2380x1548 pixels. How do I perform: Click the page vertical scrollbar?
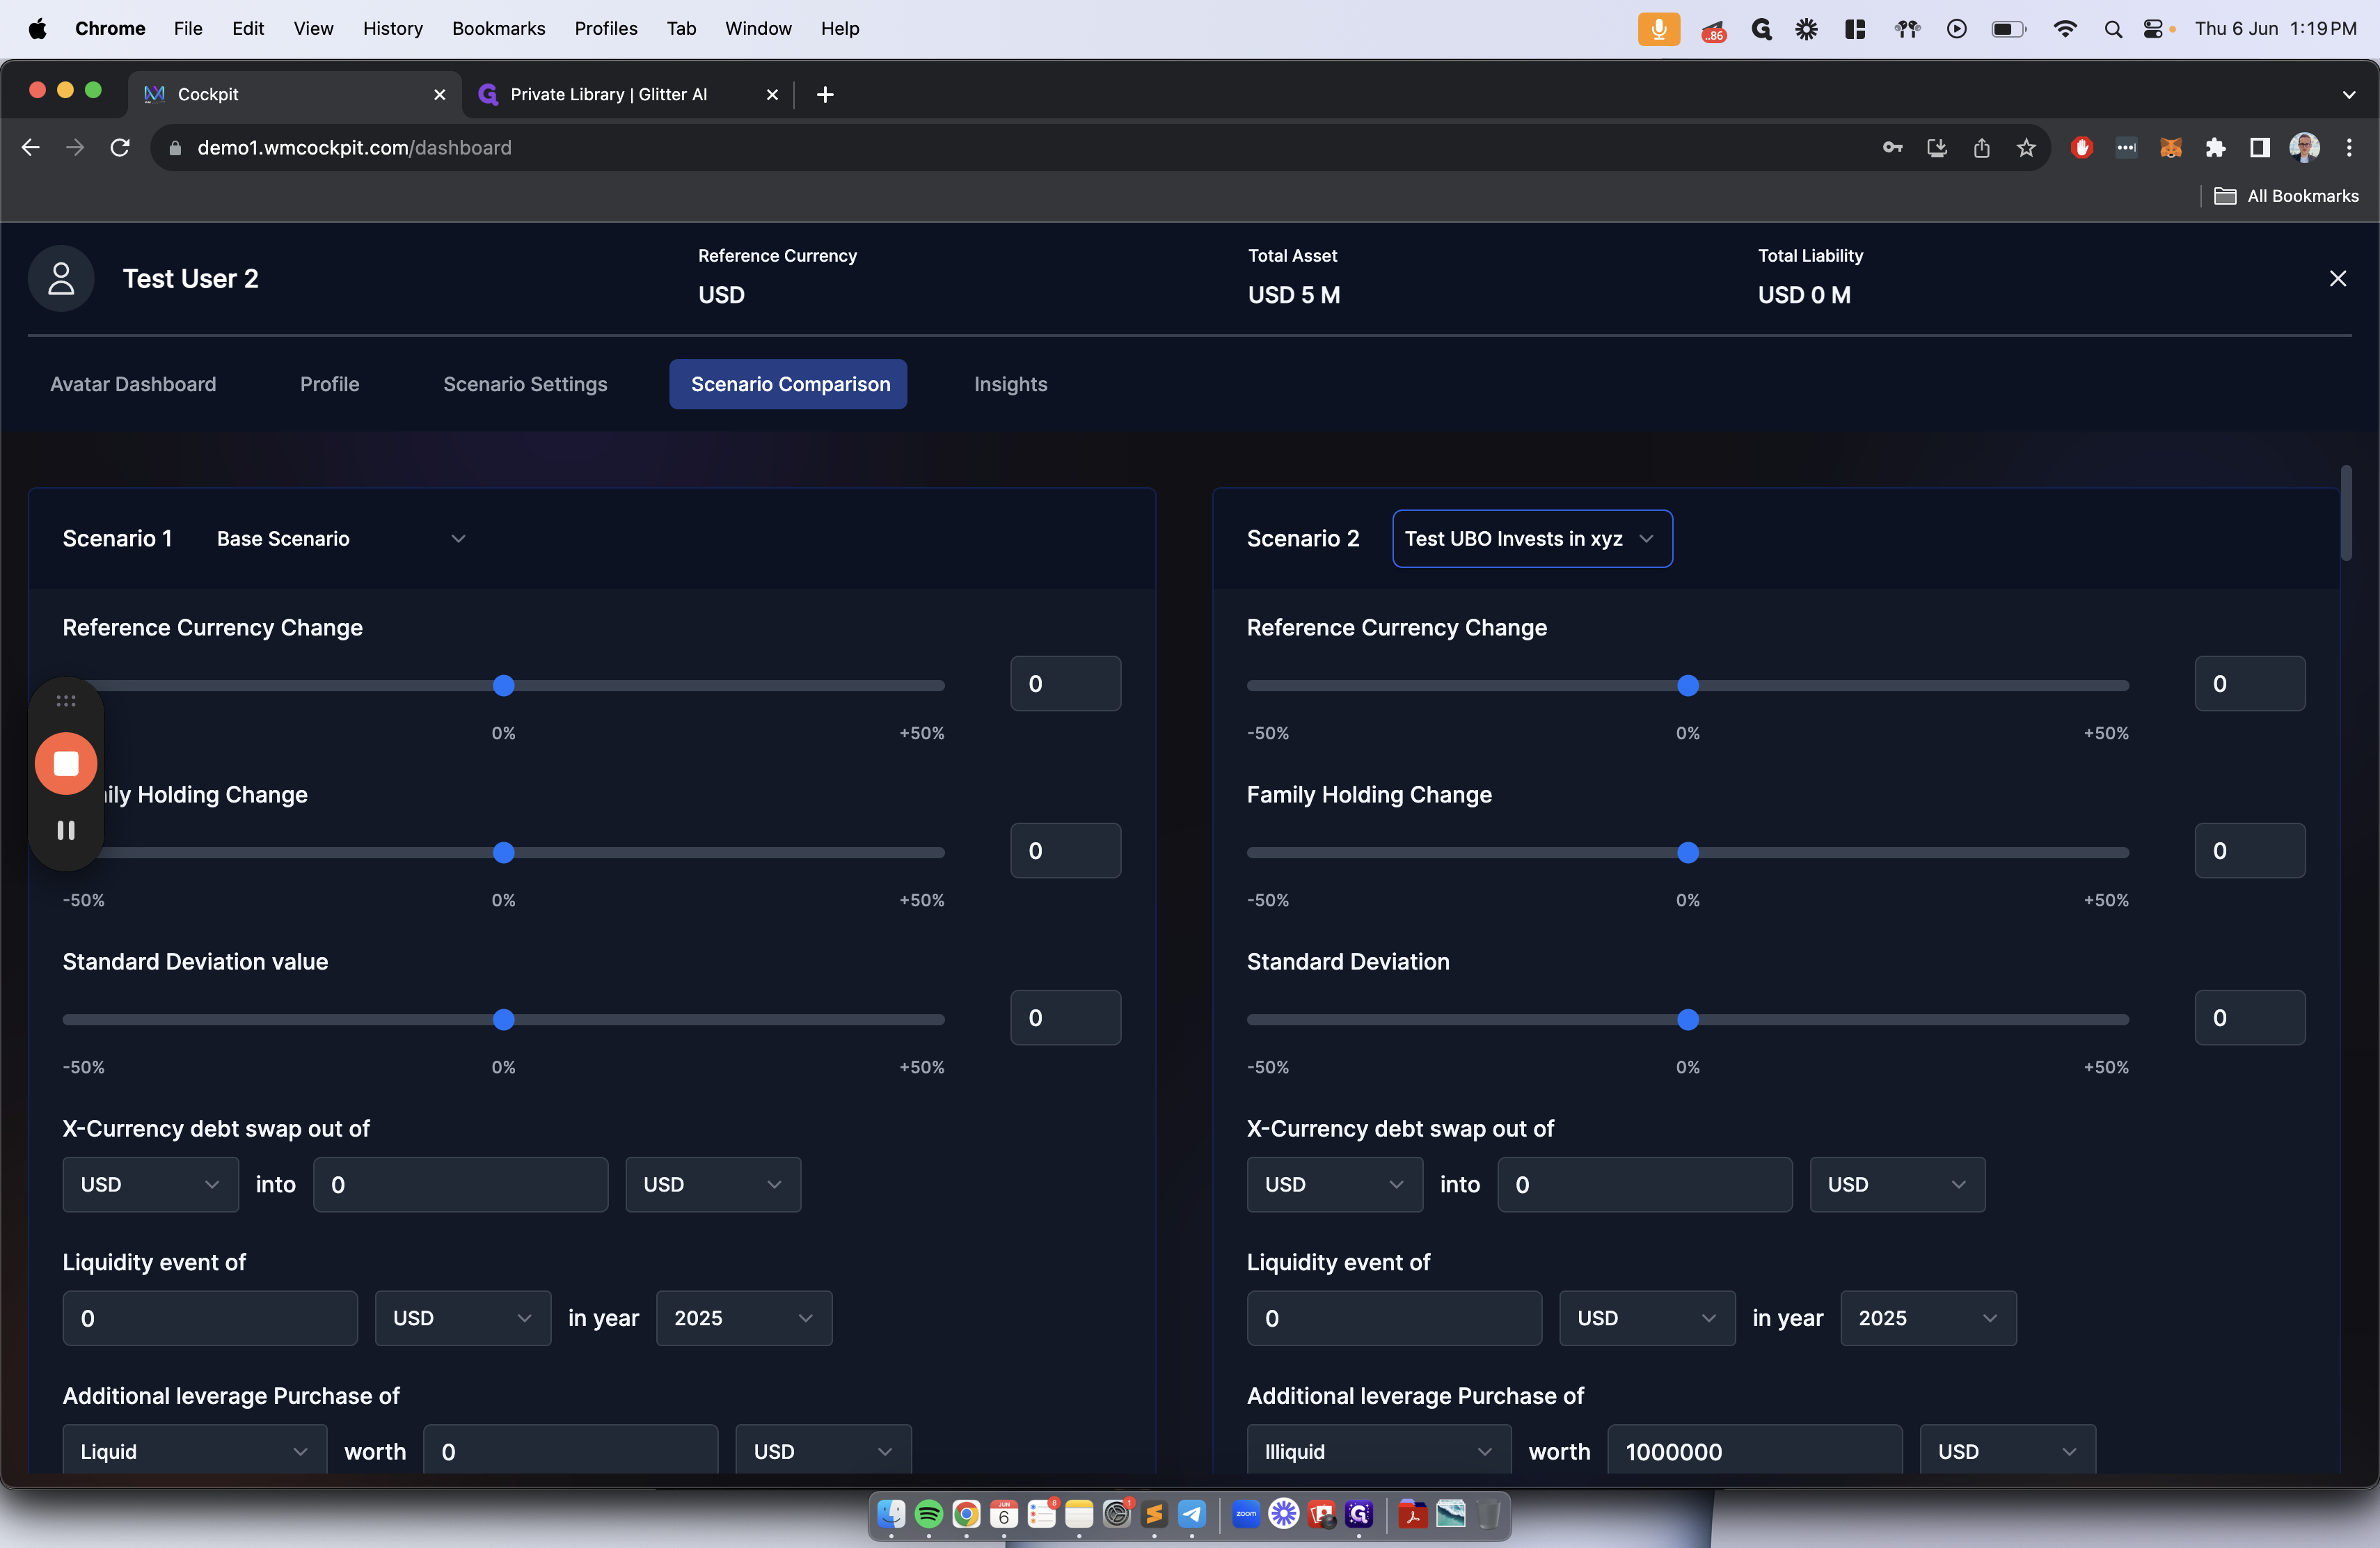2346,513
